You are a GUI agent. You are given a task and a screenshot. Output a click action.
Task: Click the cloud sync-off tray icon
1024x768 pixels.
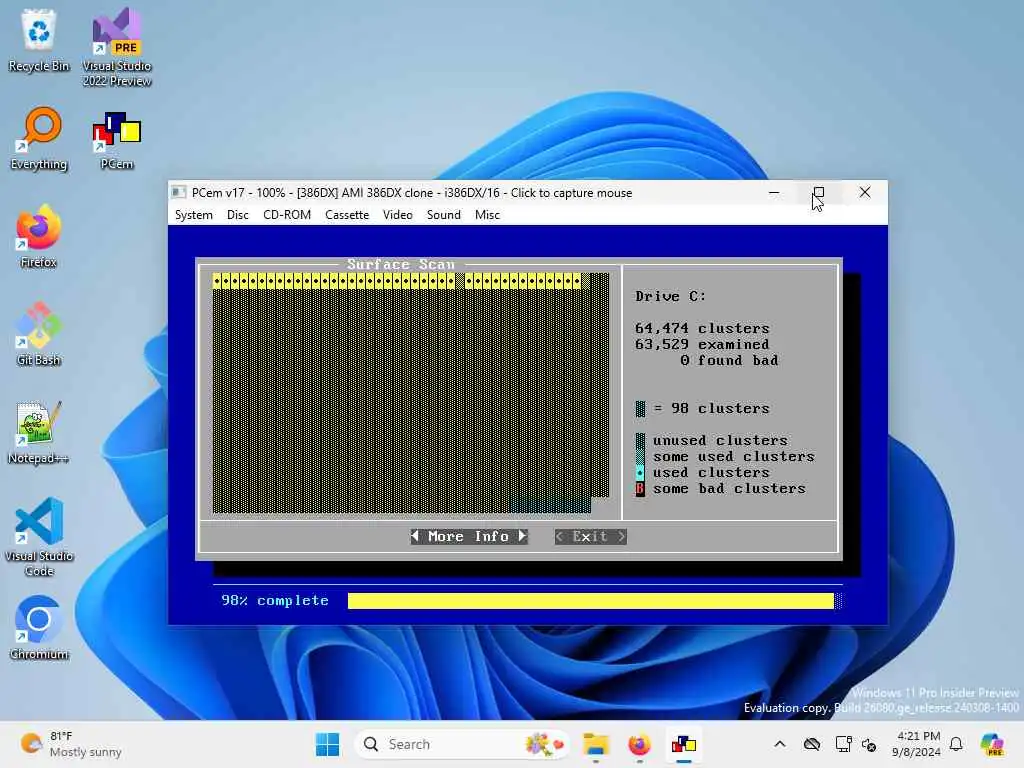(812, 744)
